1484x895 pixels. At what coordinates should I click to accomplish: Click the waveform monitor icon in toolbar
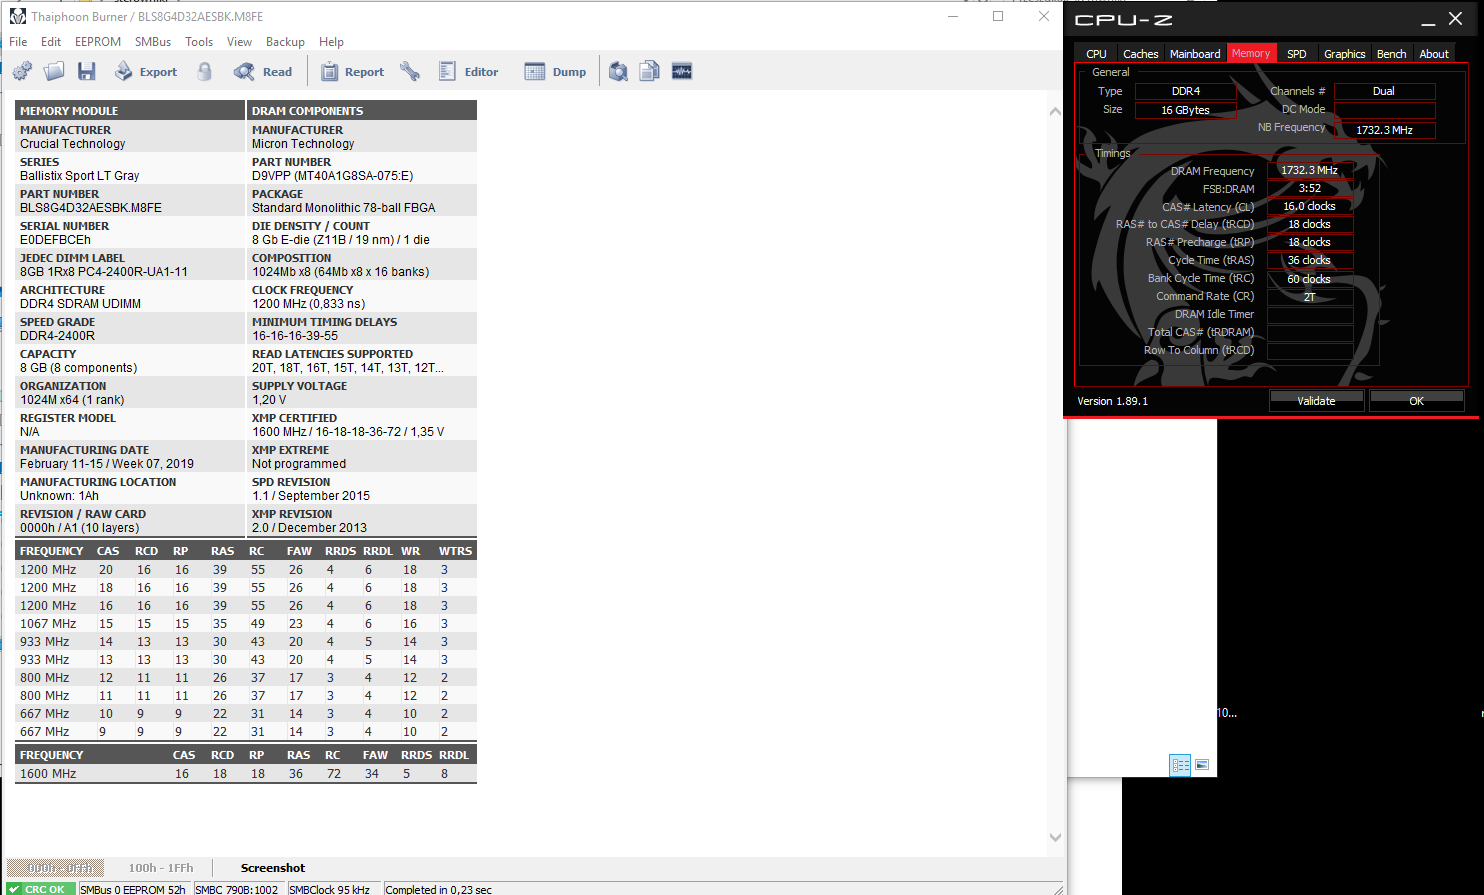pos(682,71)
